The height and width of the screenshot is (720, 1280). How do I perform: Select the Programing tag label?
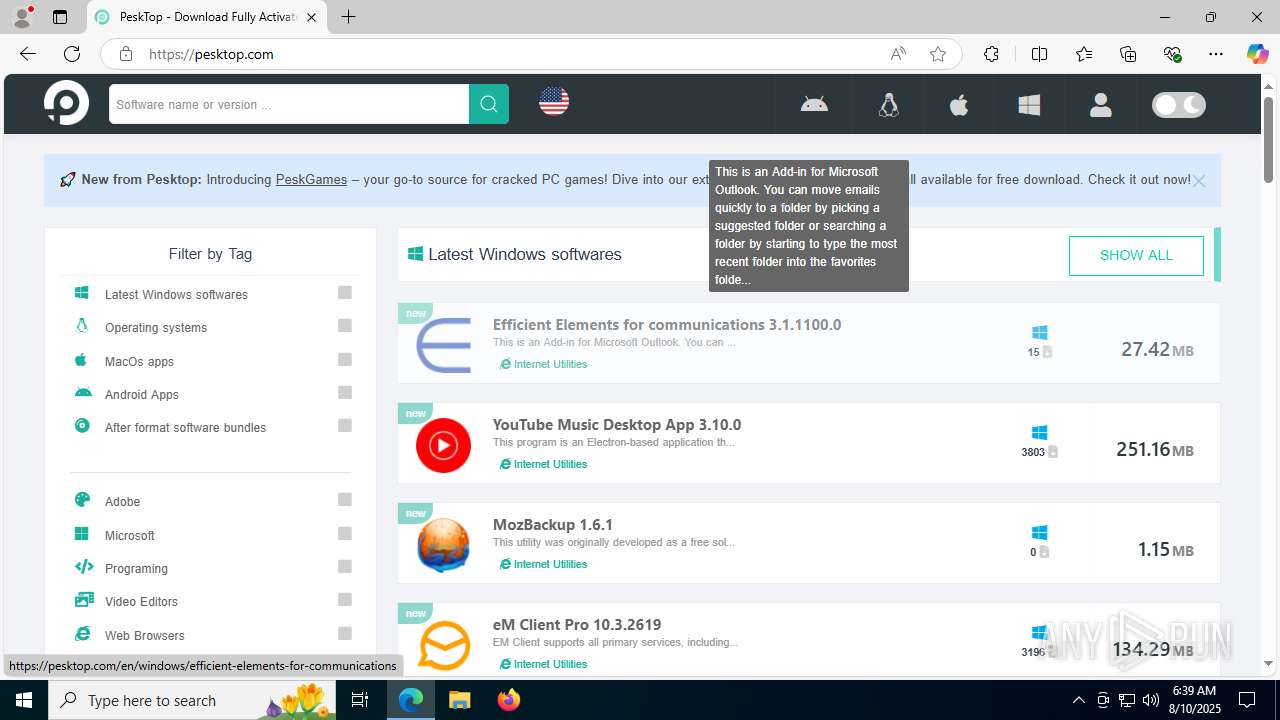(x=136, y=569)
